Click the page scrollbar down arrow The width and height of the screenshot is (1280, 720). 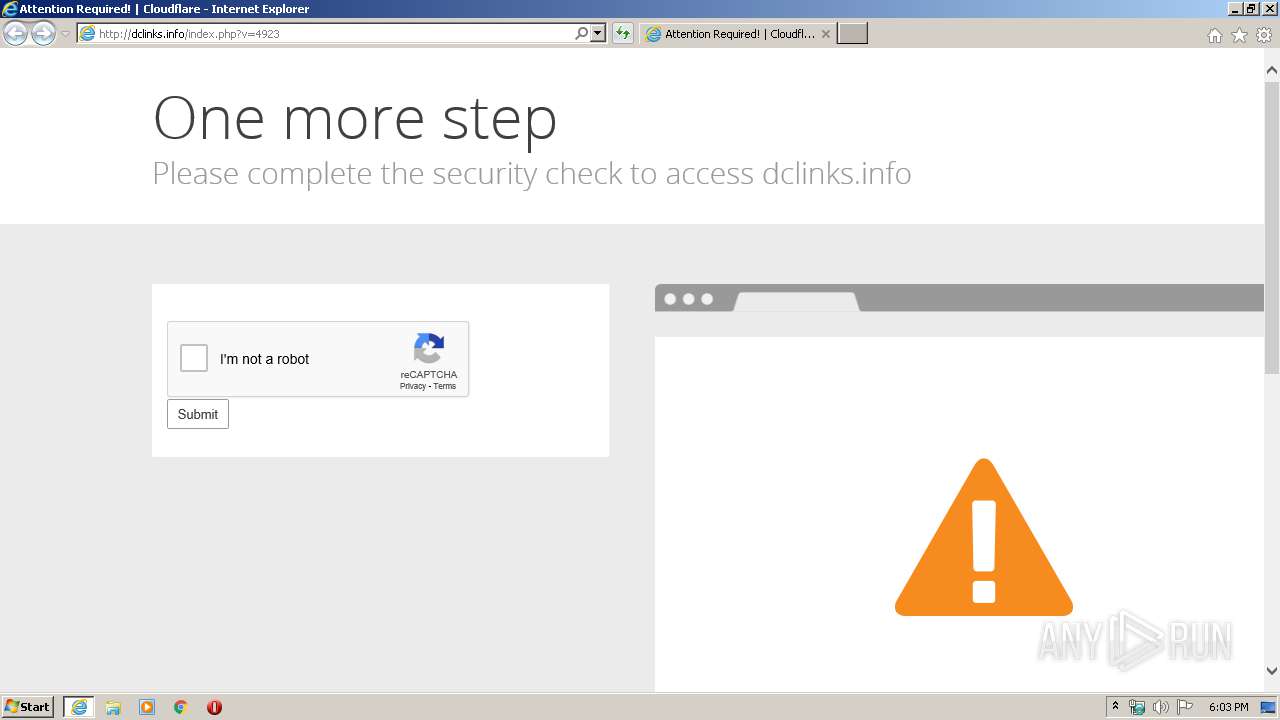coord(1272,671)
